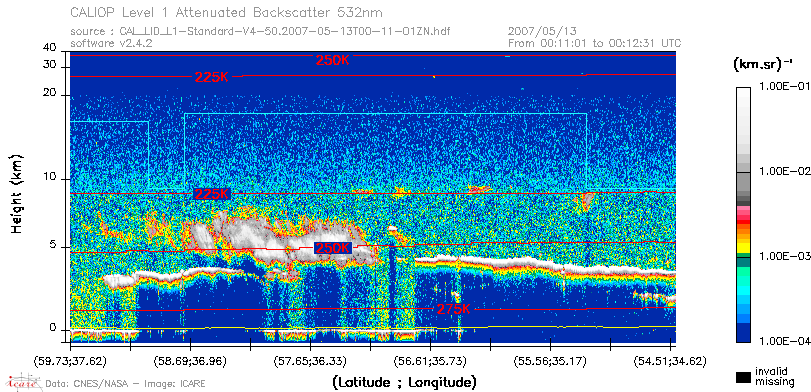Click the 225K label with blue background
Image resolution: width=811 pixels, height=392 pixels.
tap(212, 194)
